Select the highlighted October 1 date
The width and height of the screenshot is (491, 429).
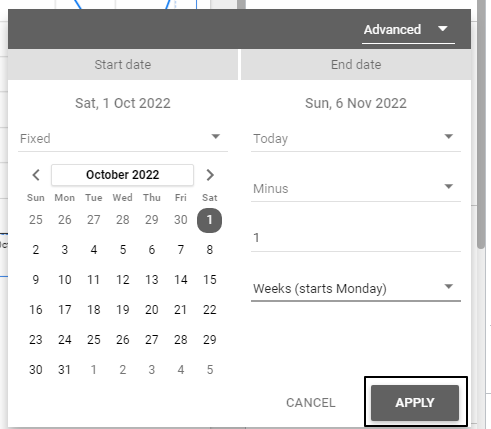(209, 220)
